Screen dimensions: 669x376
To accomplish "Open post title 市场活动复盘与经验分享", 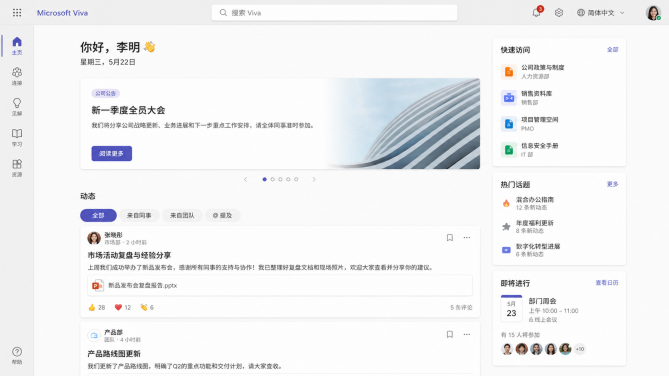I will 129,255.
